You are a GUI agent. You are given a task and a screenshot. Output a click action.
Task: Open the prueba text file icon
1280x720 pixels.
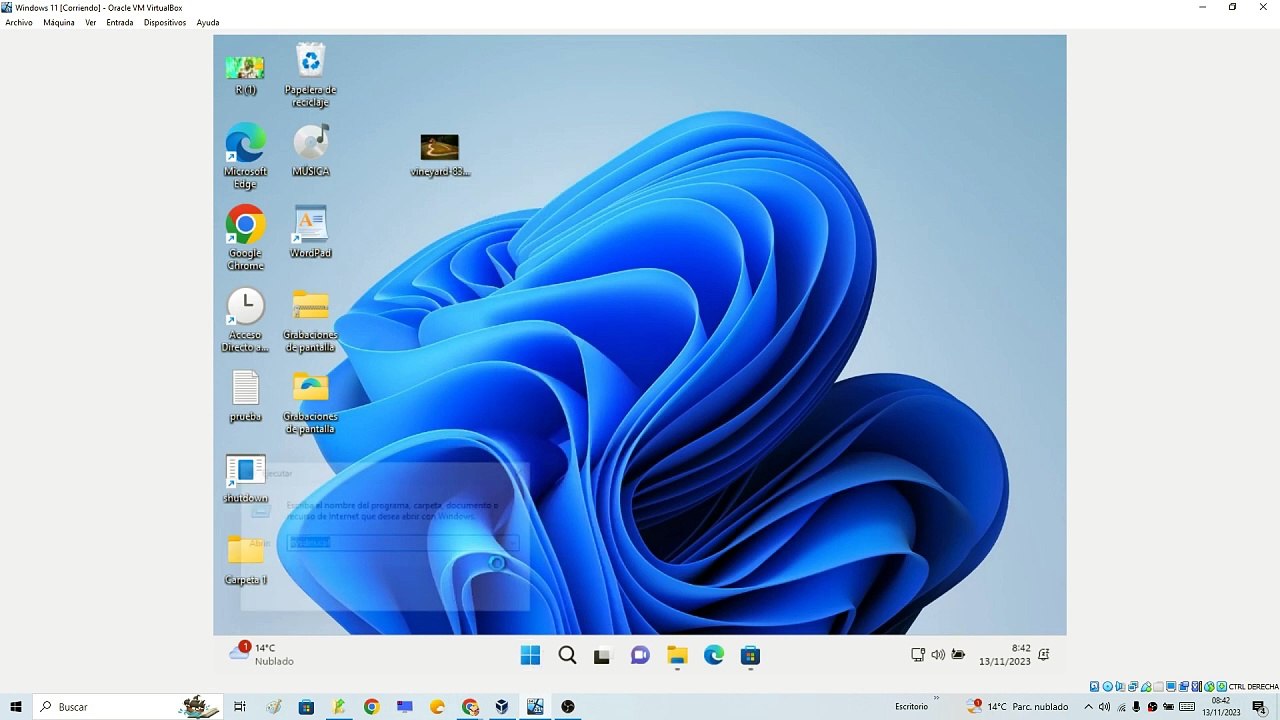[x=245, y=396]
